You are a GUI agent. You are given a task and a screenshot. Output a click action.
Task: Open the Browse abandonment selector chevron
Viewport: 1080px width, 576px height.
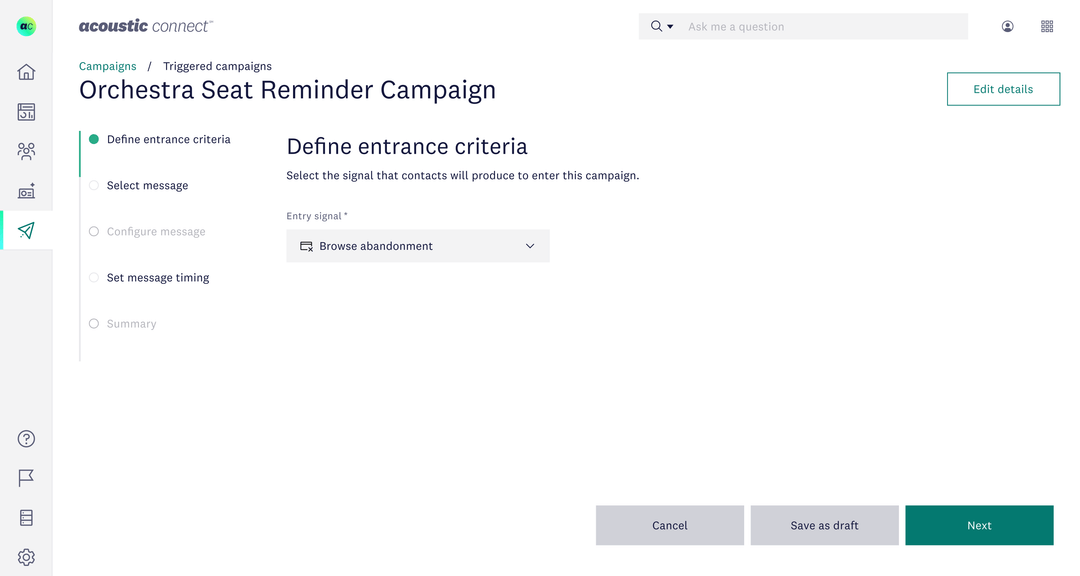pos(530,246)
